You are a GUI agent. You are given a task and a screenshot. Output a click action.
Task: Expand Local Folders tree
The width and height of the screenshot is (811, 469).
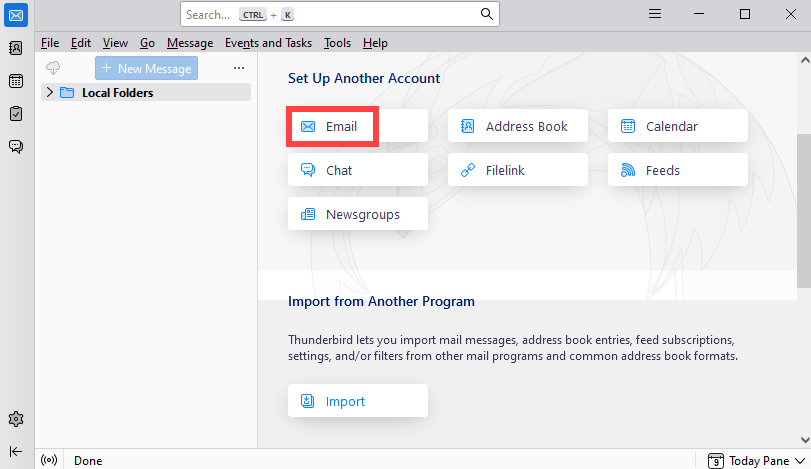tap(50, 92)
